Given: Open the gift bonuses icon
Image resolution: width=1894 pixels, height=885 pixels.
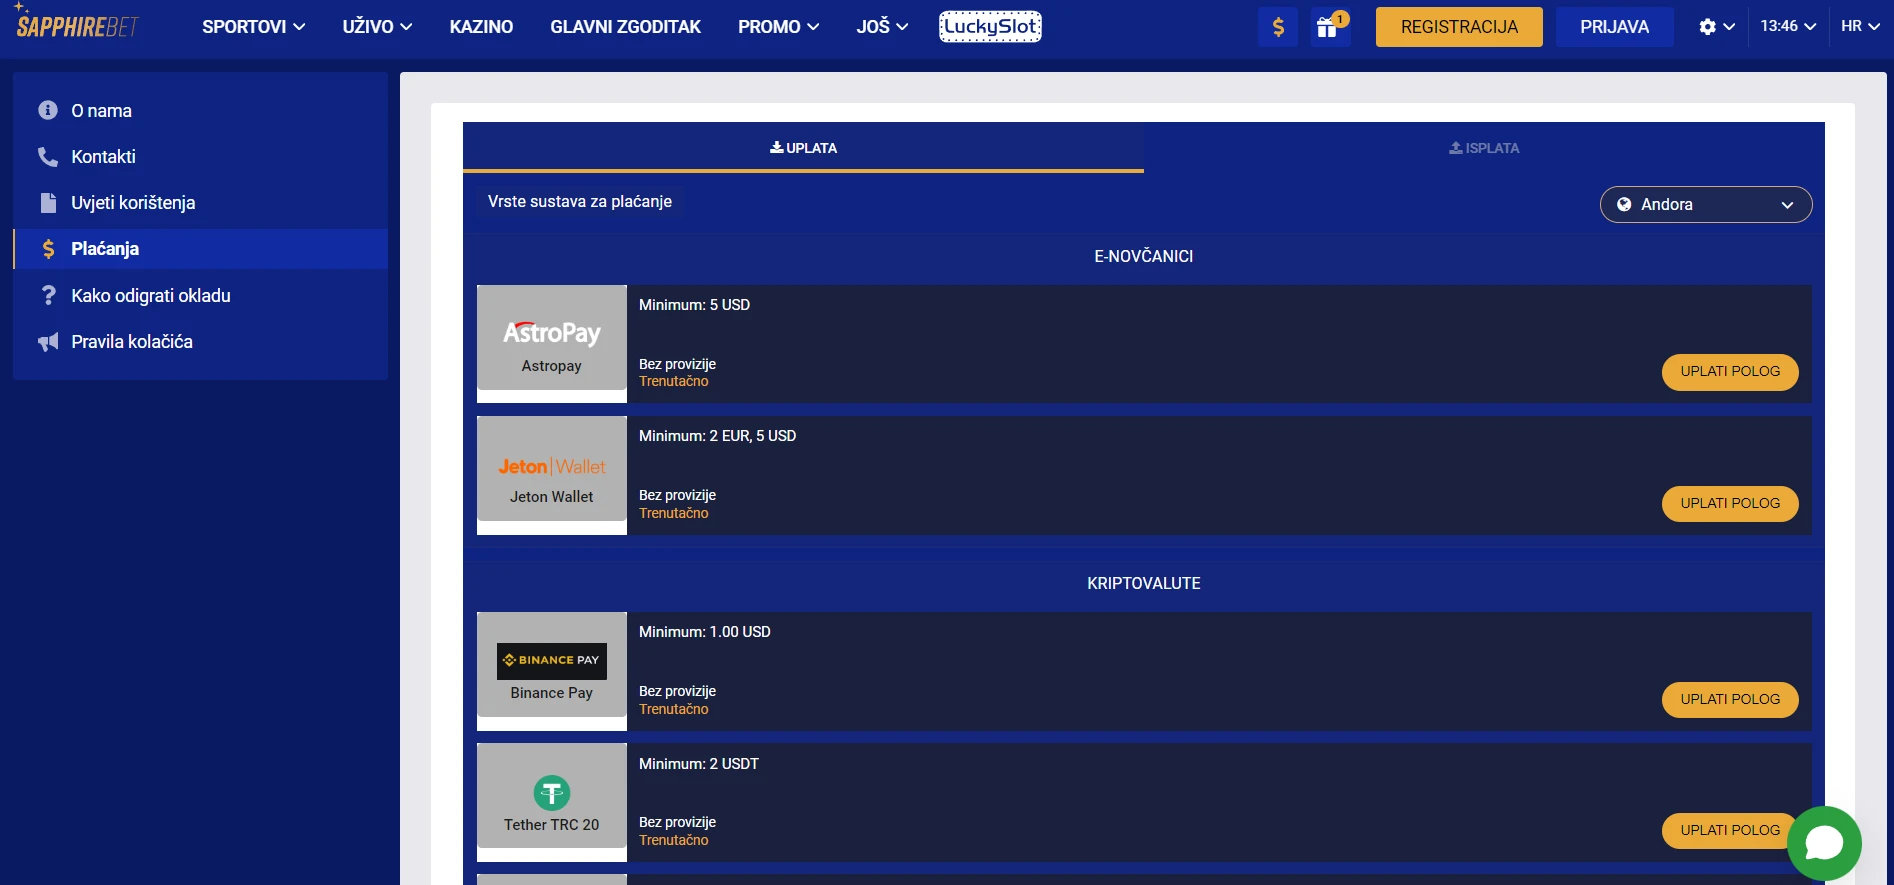Looking at the screenshot, I should (x=1330, y=27).
